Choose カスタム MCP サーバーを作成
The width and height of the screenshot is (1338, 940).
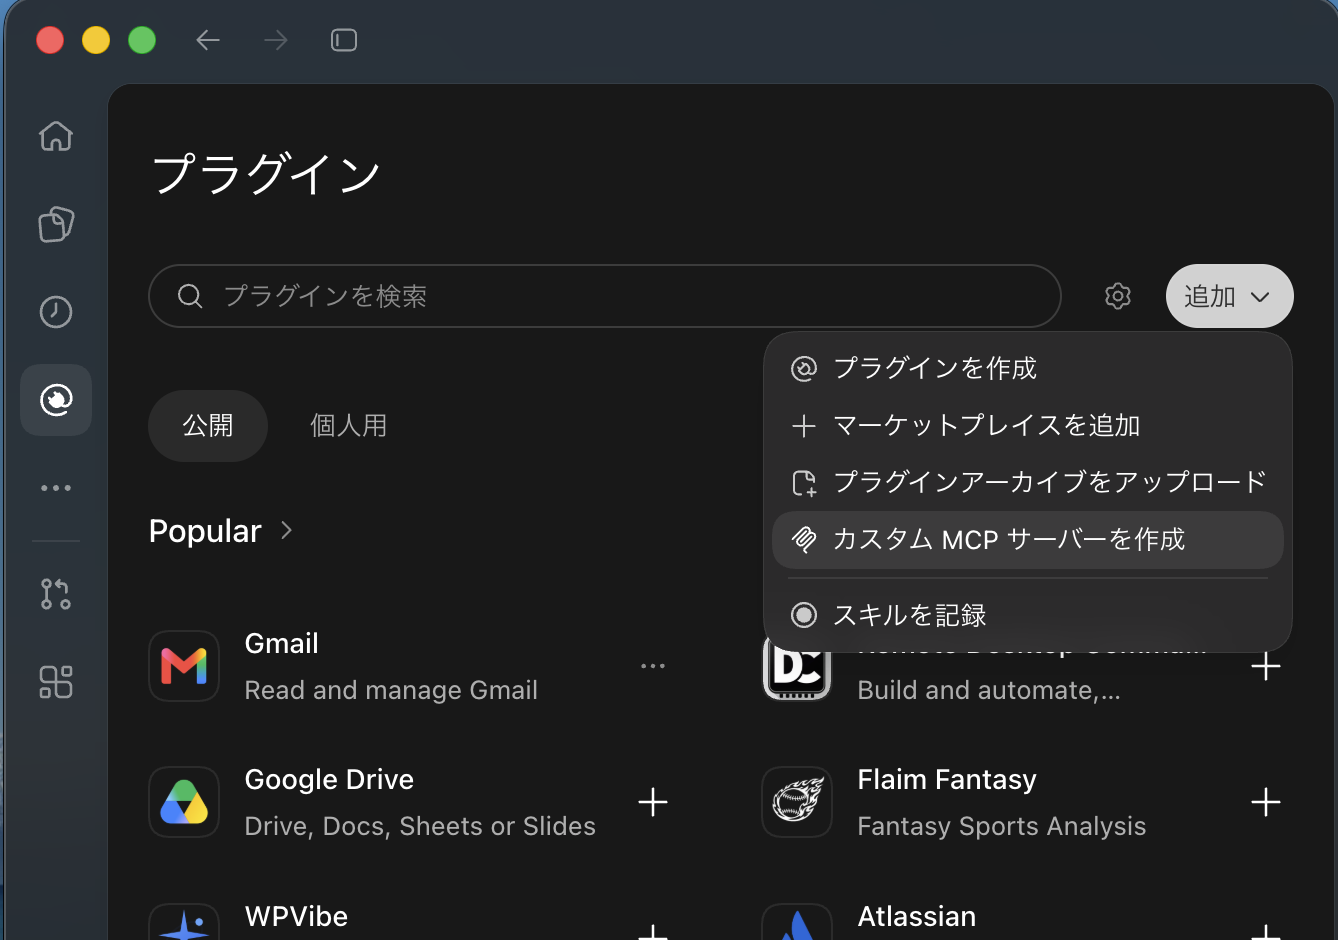tap(1028, 540)
